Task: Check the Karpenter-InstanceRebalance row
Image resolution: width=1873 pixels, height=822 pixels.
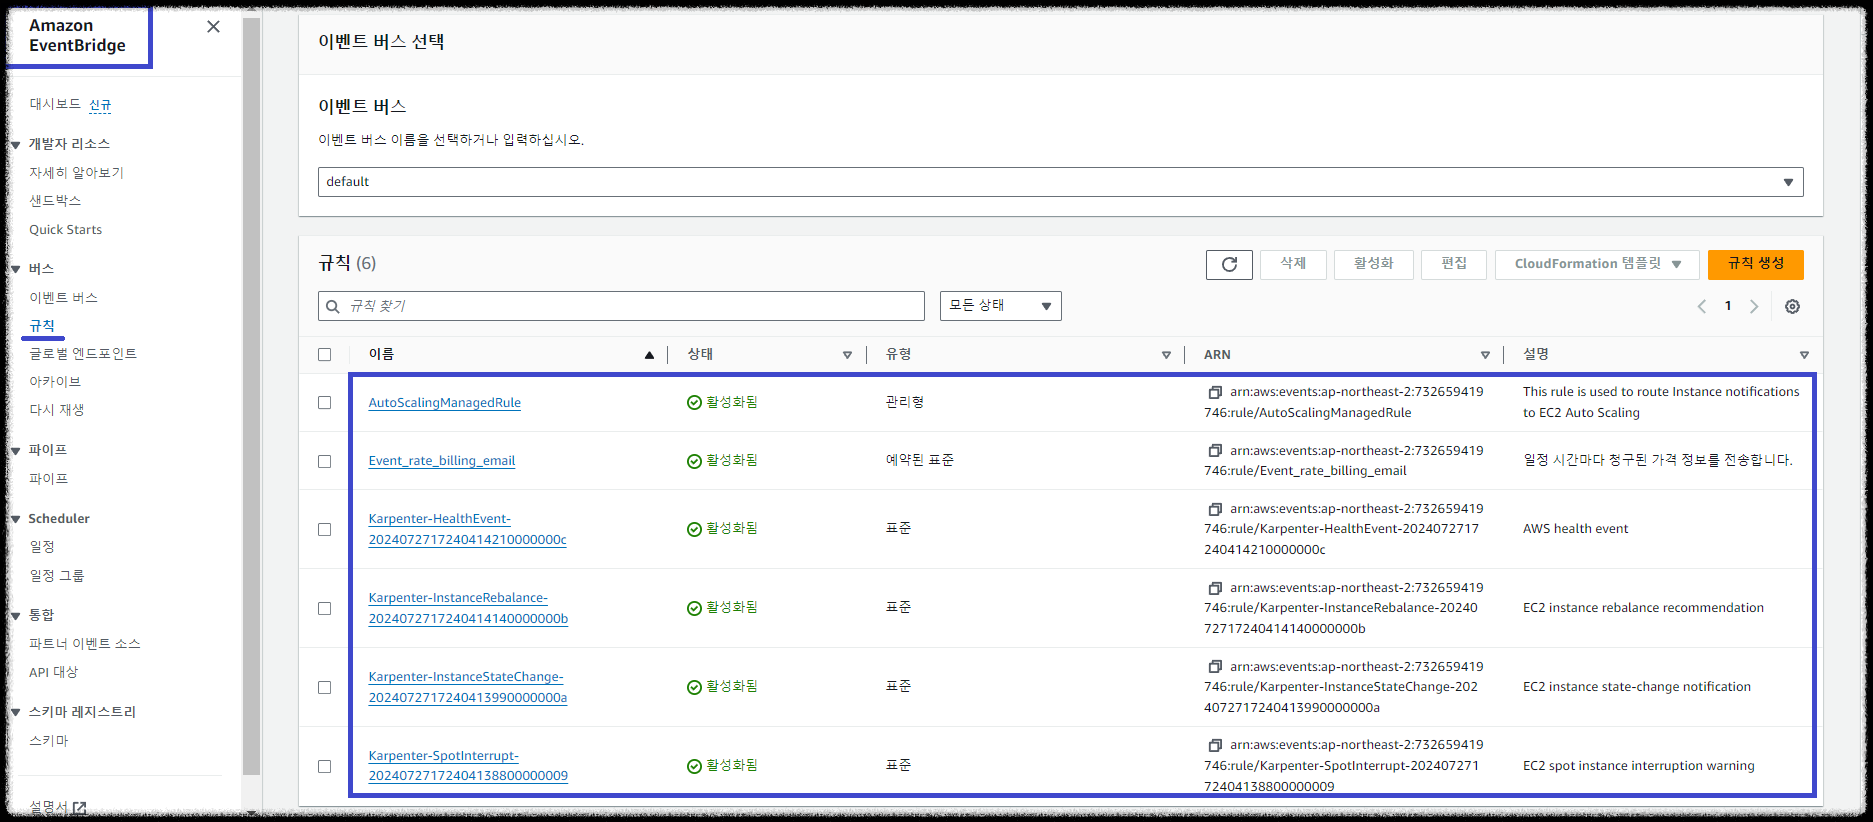Action: tap(324, 608)
